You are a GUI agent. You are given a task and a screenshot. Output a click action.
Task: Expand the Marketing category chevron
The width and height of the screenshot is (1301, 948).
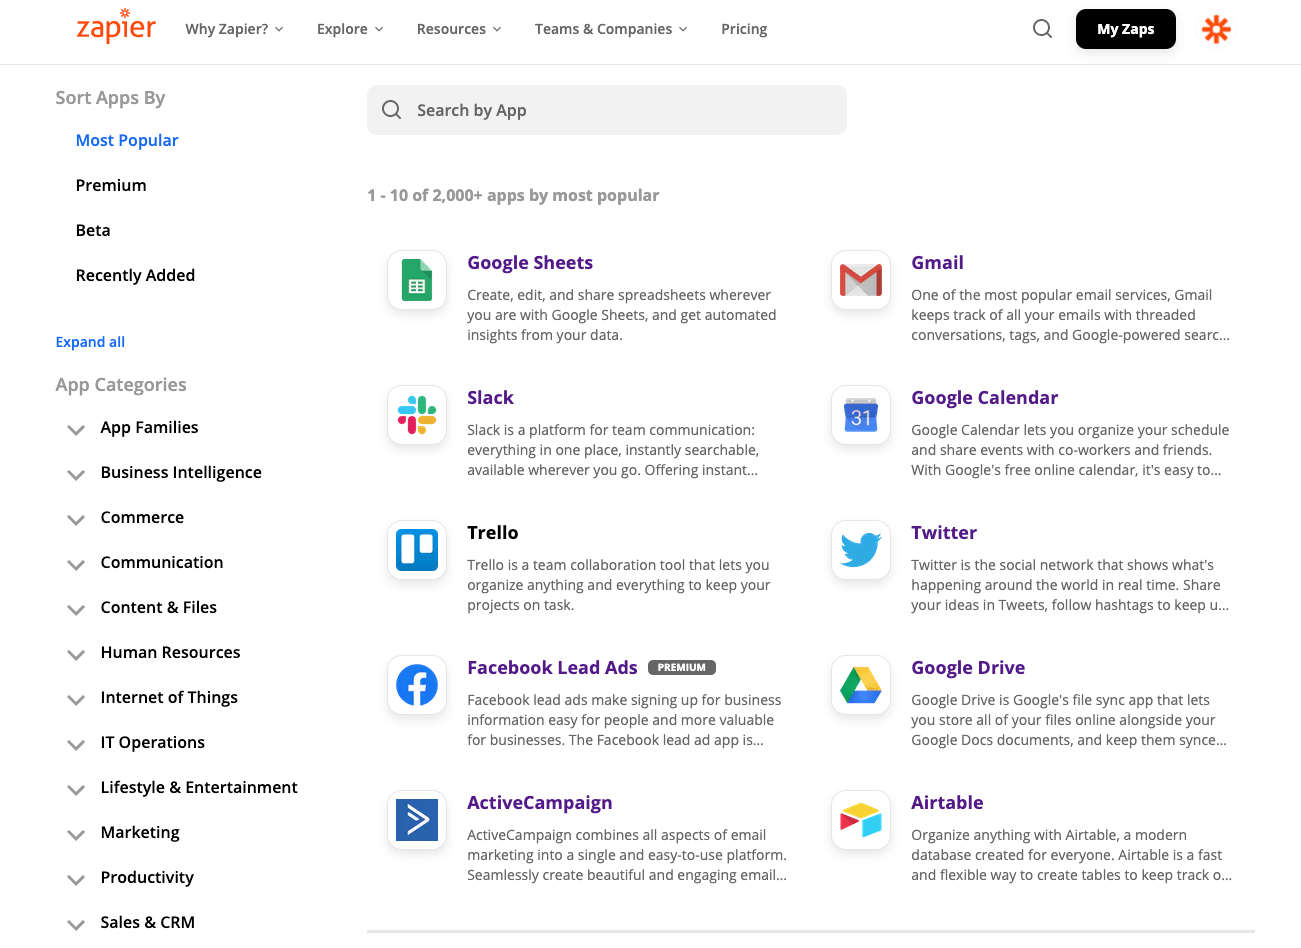tap(76, 835)
